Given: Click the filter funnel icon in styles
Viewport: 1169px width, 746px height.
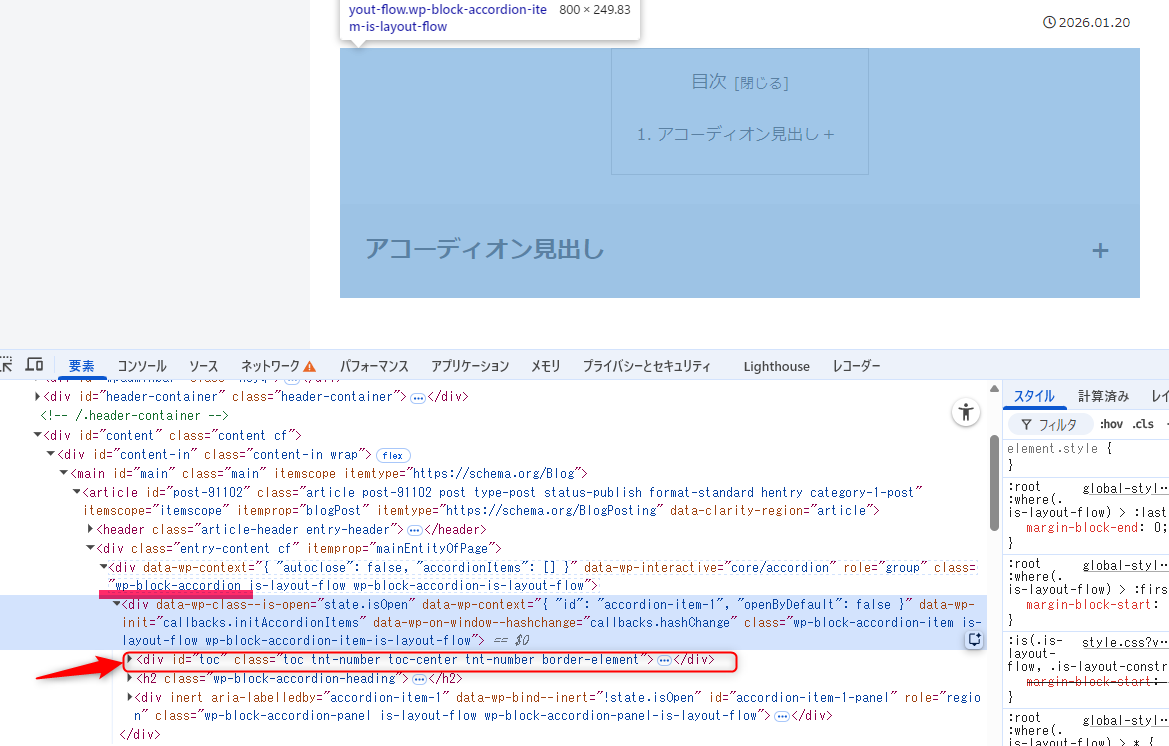Looking at the screenshot, I should (x=1026, y=425).
